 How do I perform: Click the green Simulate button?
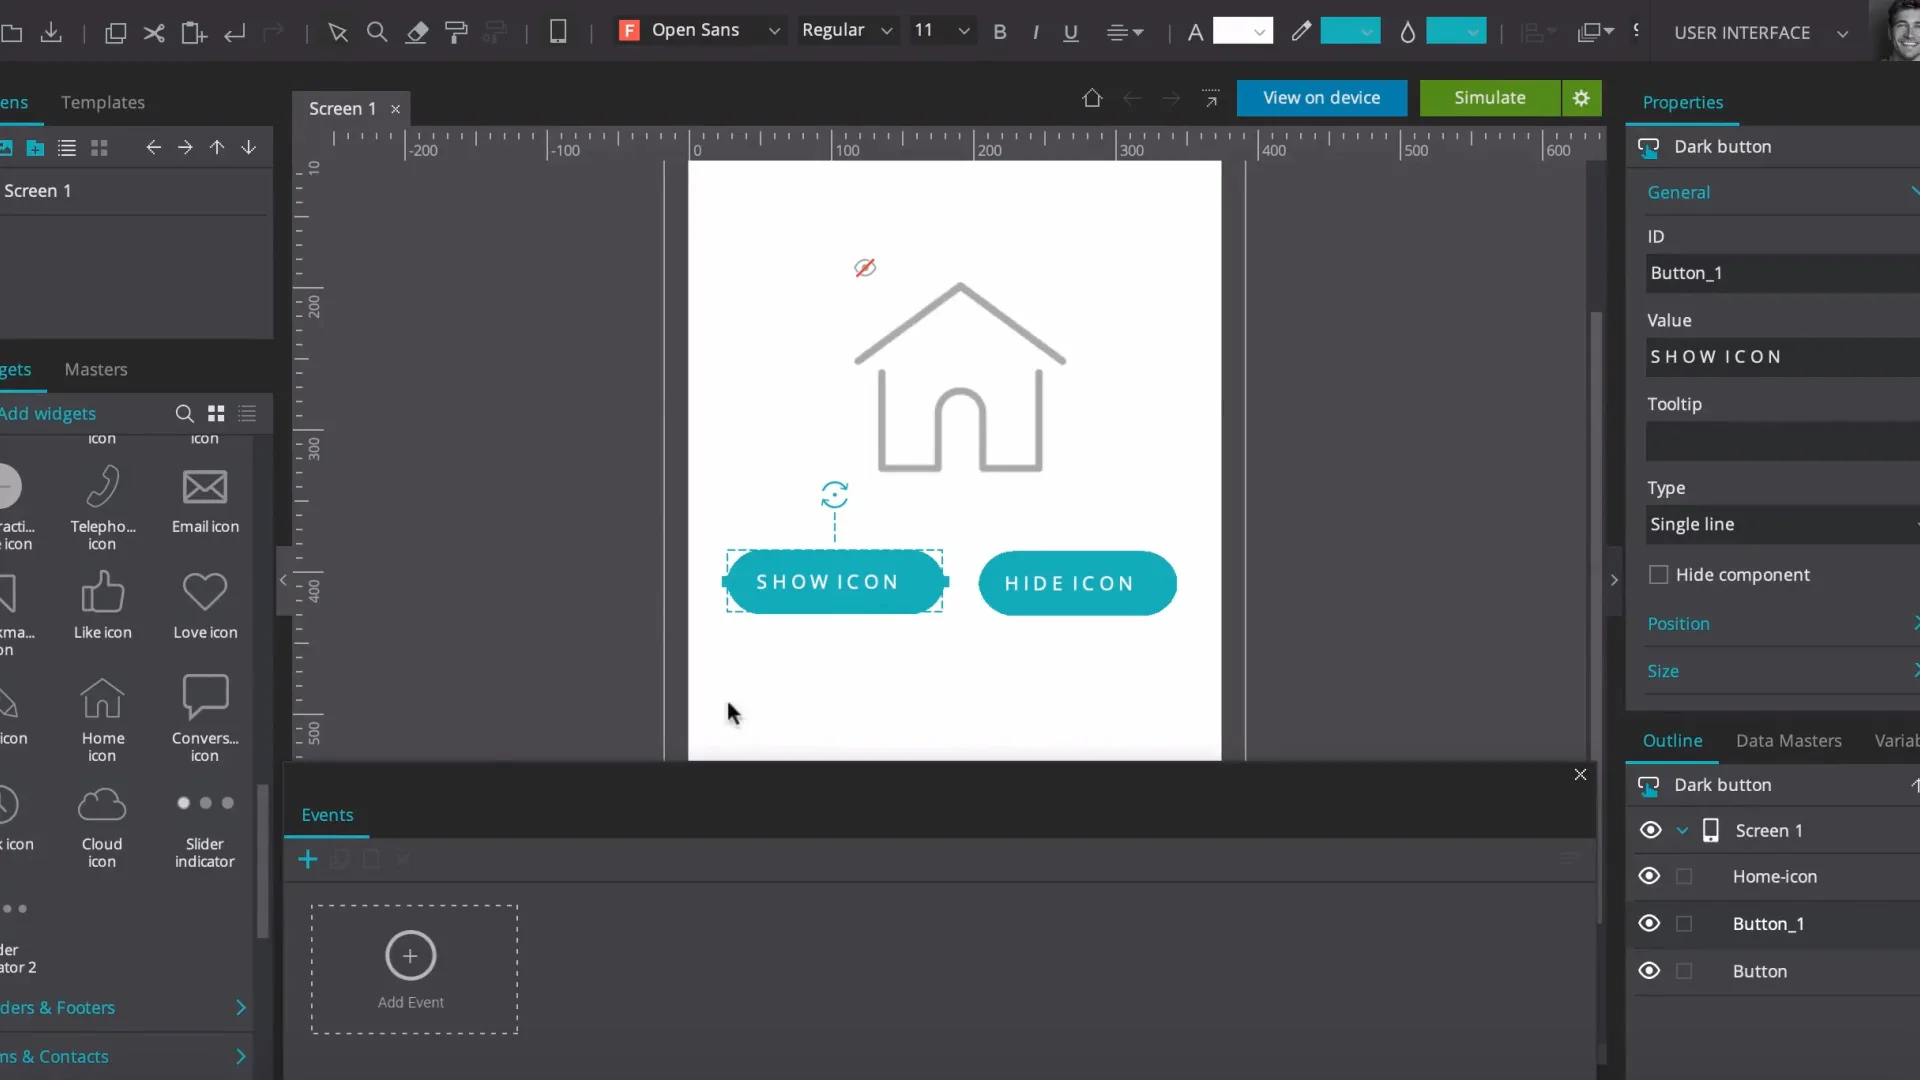pyautogui.click(x=1489, y=98)
